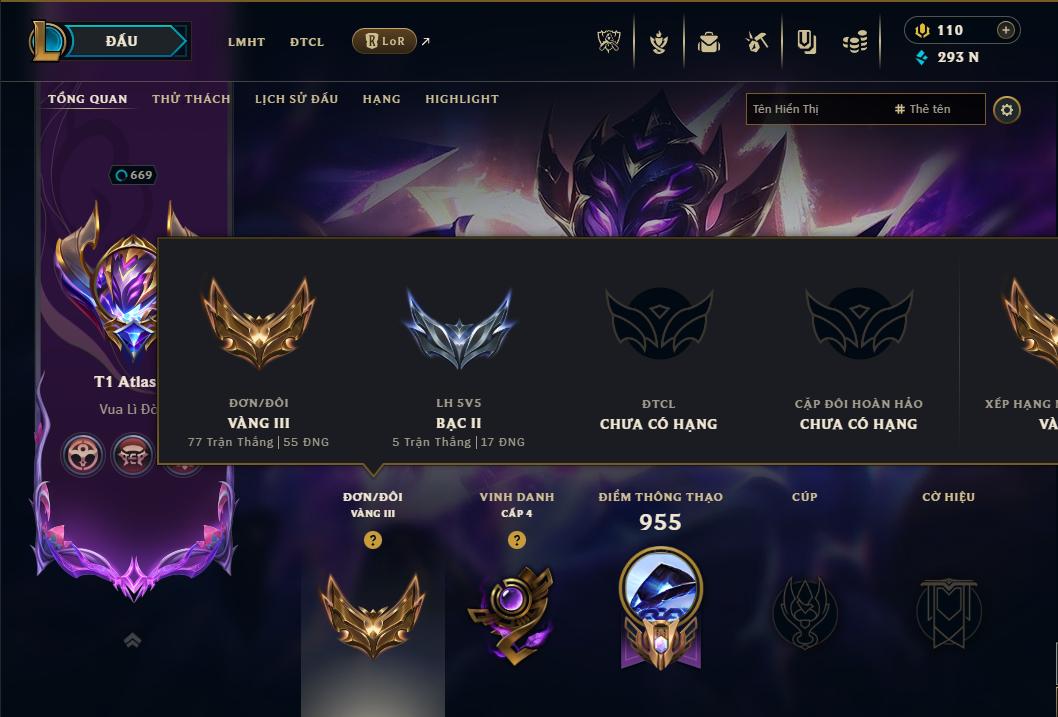The image size is (1058, 717).
Task: Click the plus button to buy RP
Action: pos(1005,30)
